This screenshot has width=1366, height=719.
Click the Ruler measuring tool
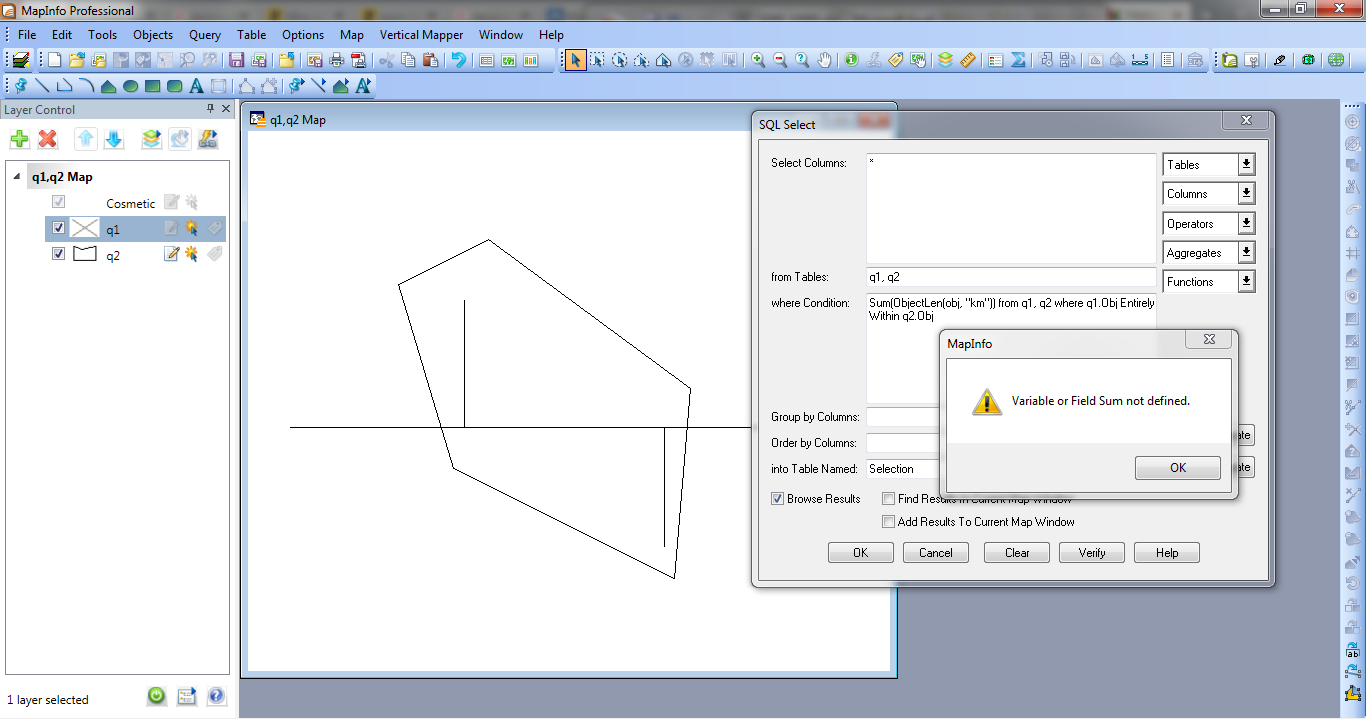967,60
